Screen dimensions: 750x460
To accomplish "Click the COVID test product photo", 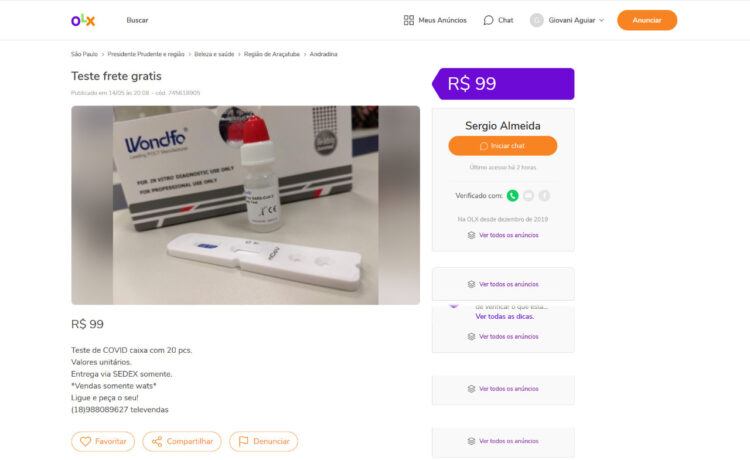I will coord(245,205).
